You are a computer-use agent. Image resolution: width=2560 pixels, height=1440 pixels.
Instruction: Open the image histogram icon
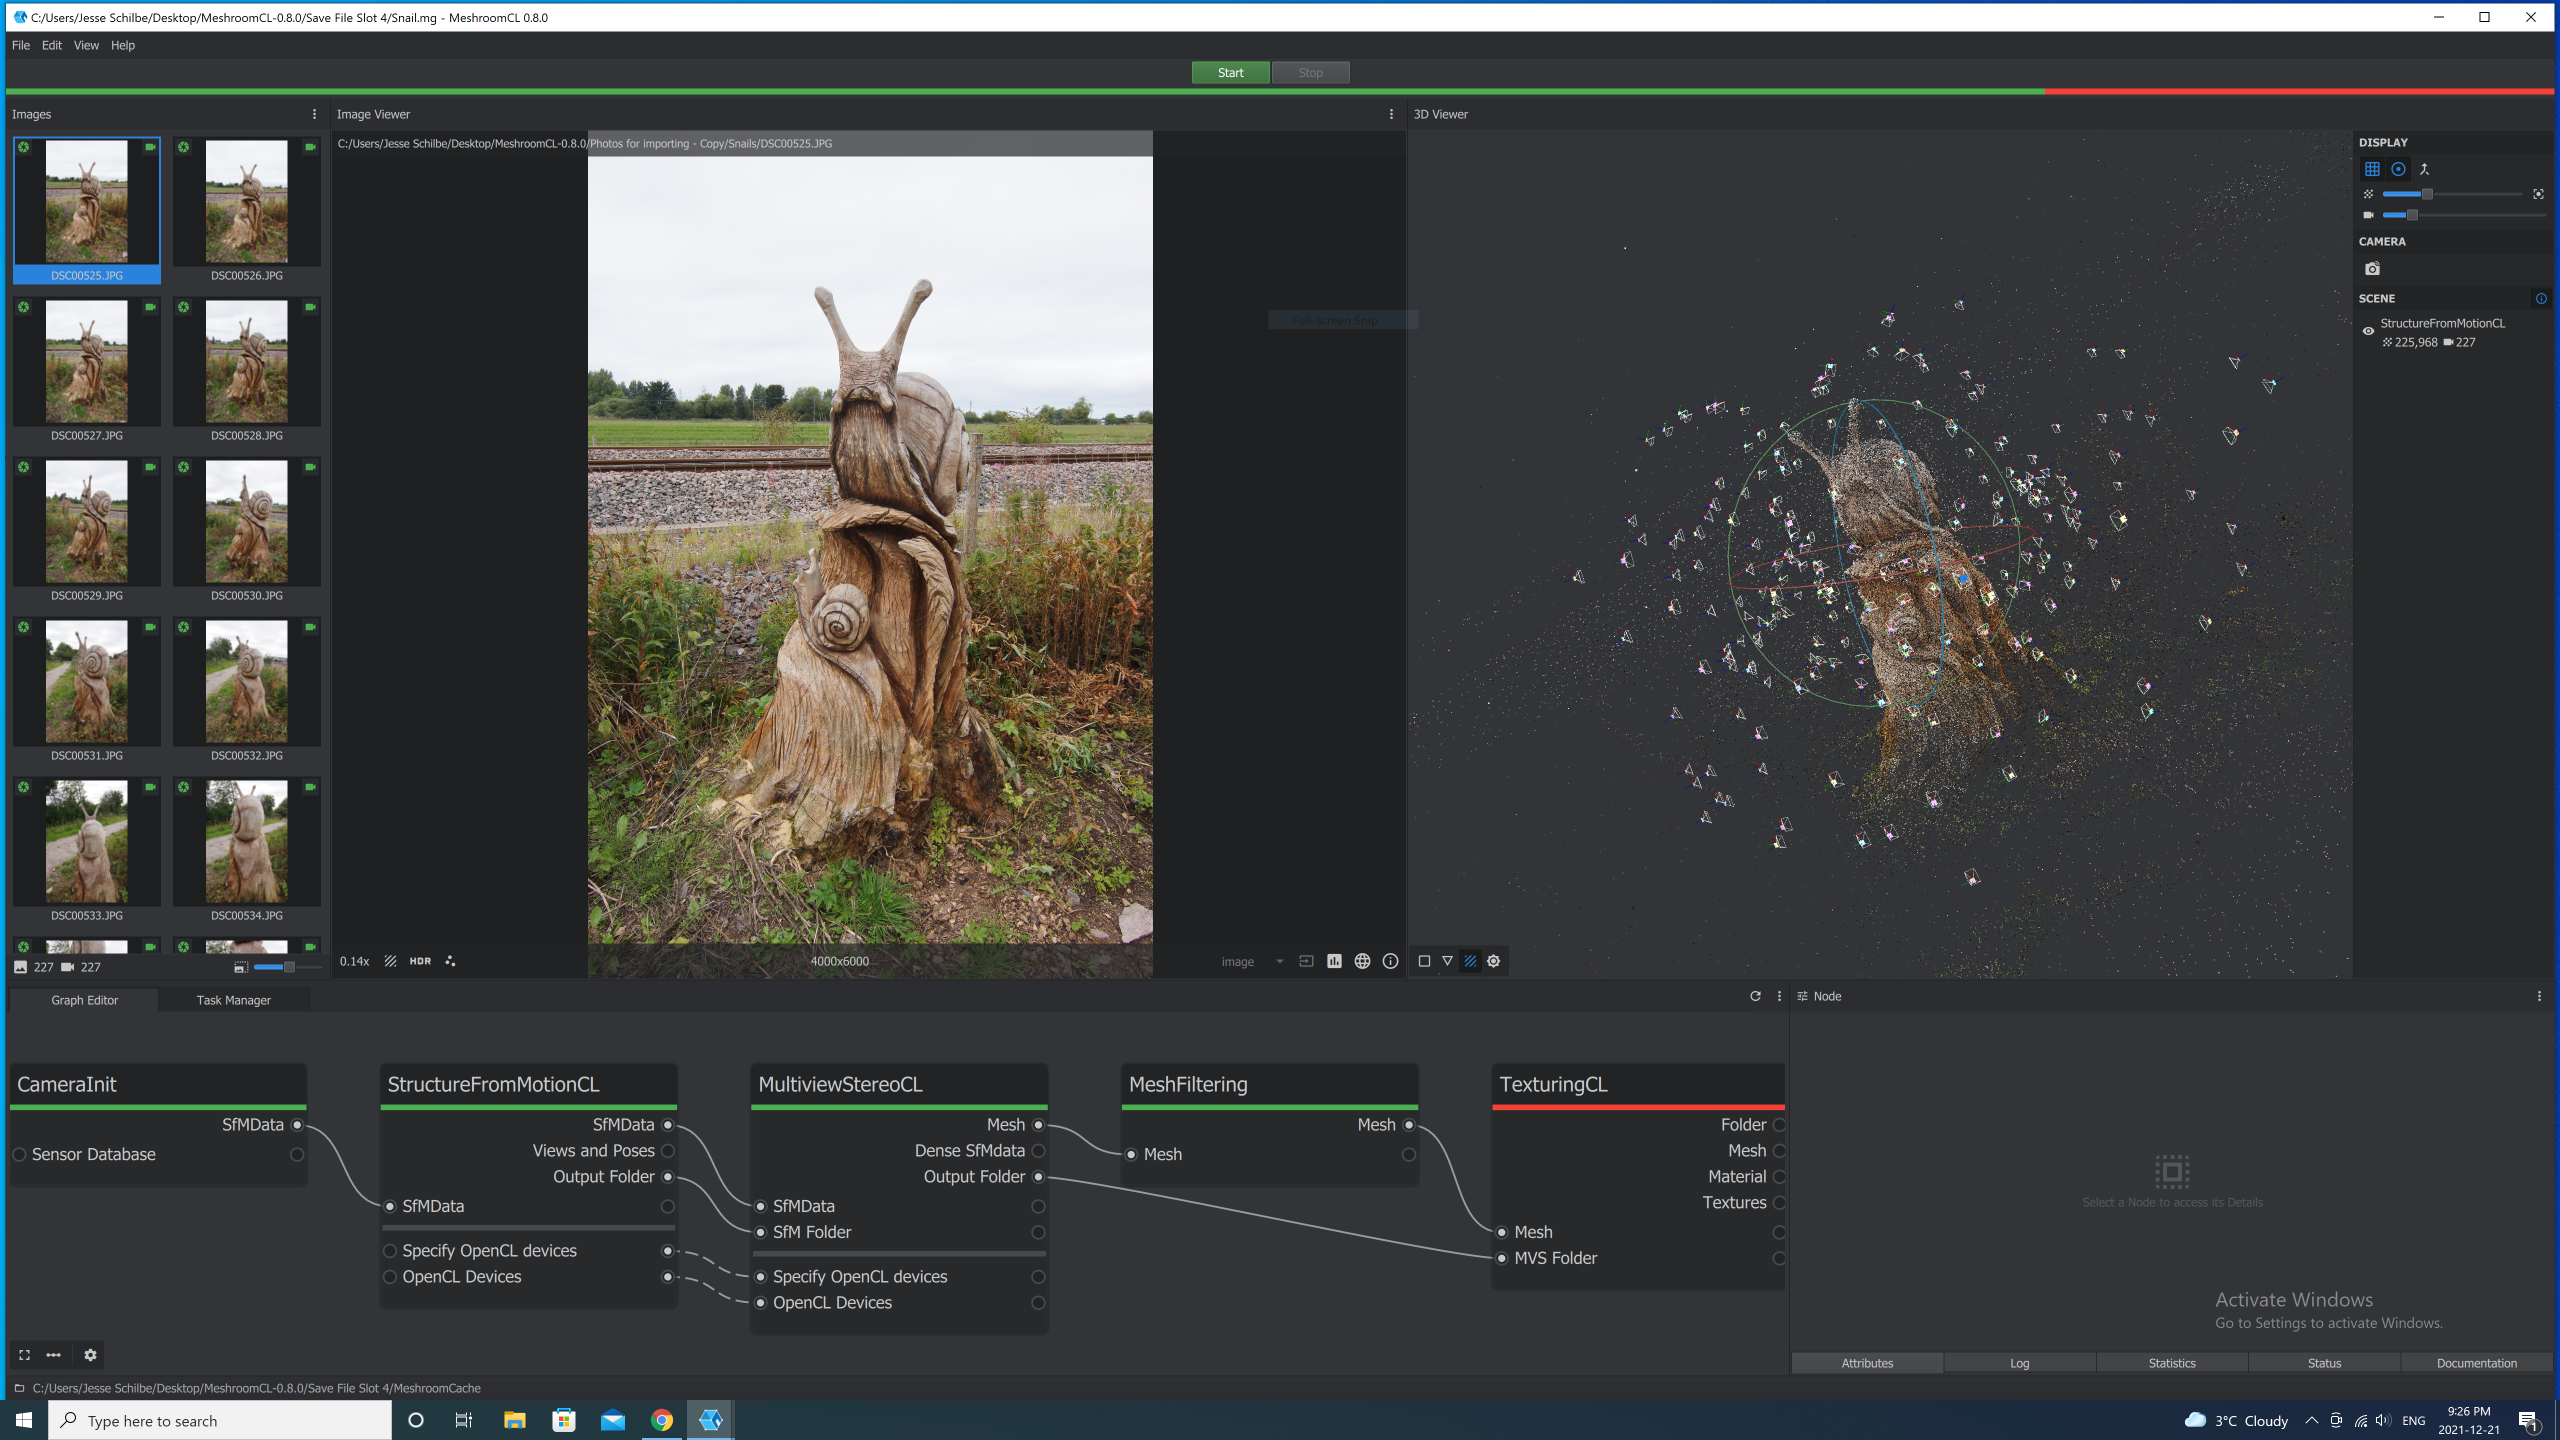pyautogui.click(x=1334, y=961)
